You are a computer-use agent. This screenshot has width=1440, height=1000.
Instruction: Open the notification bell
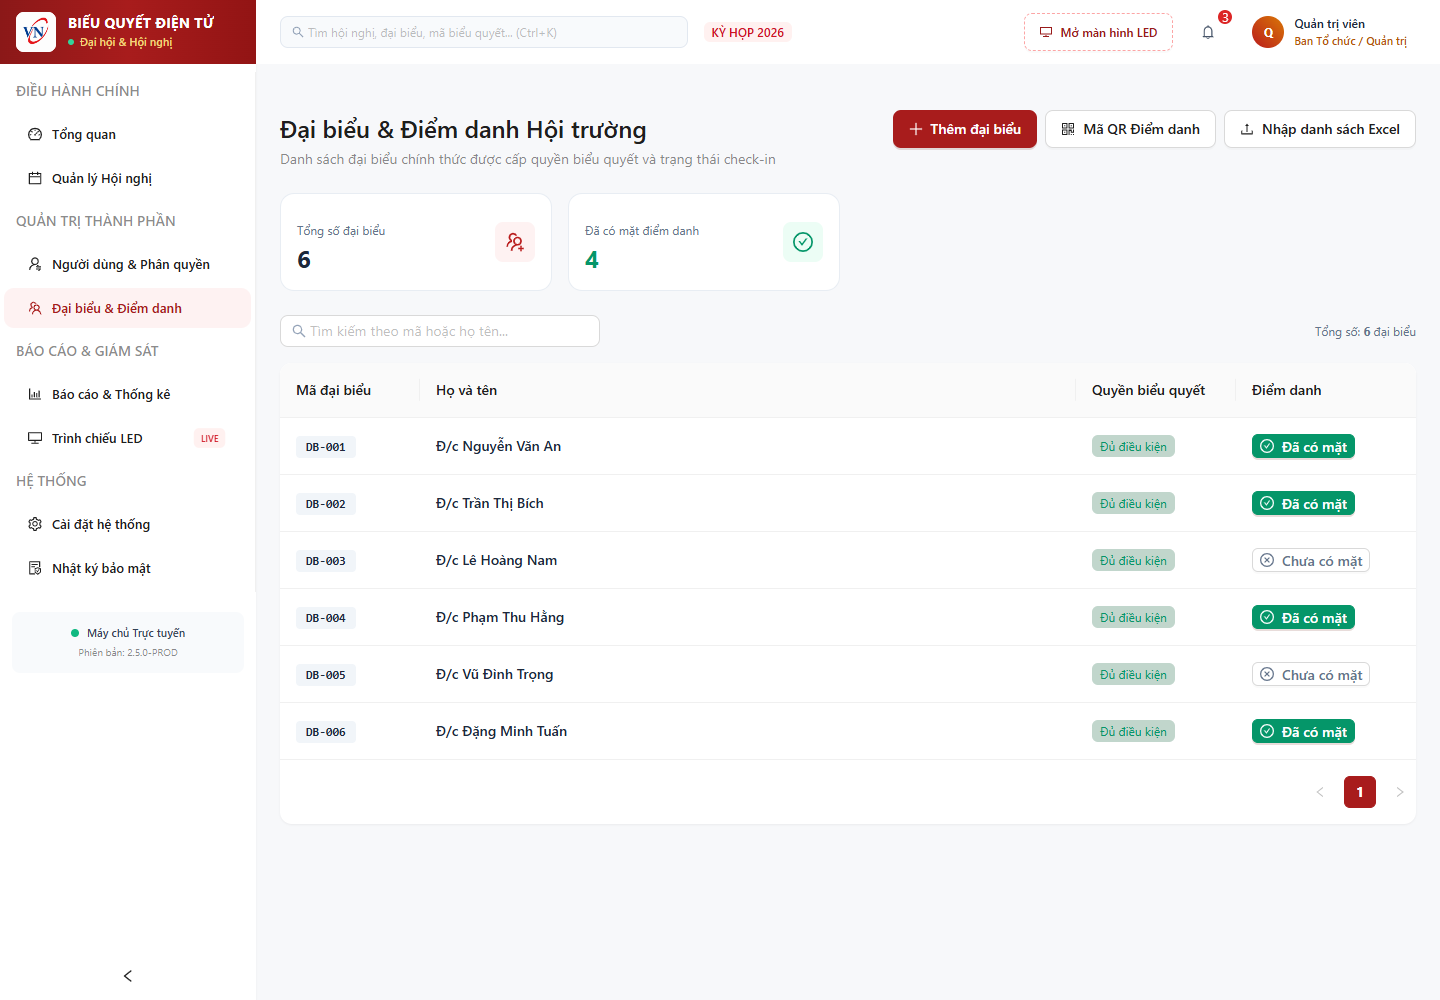pos(1208,32)
